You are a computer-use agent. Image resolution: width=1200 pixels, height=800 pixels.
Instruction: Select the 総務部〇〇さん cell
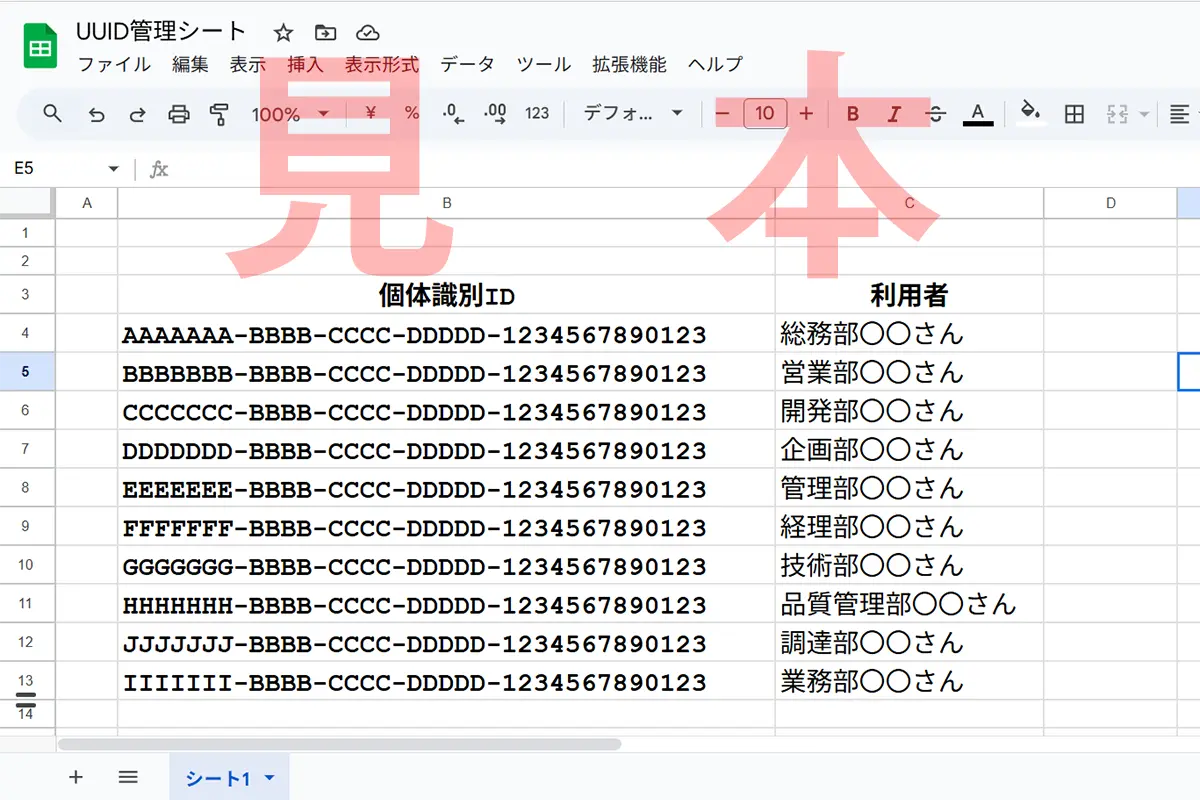[909, 334]
